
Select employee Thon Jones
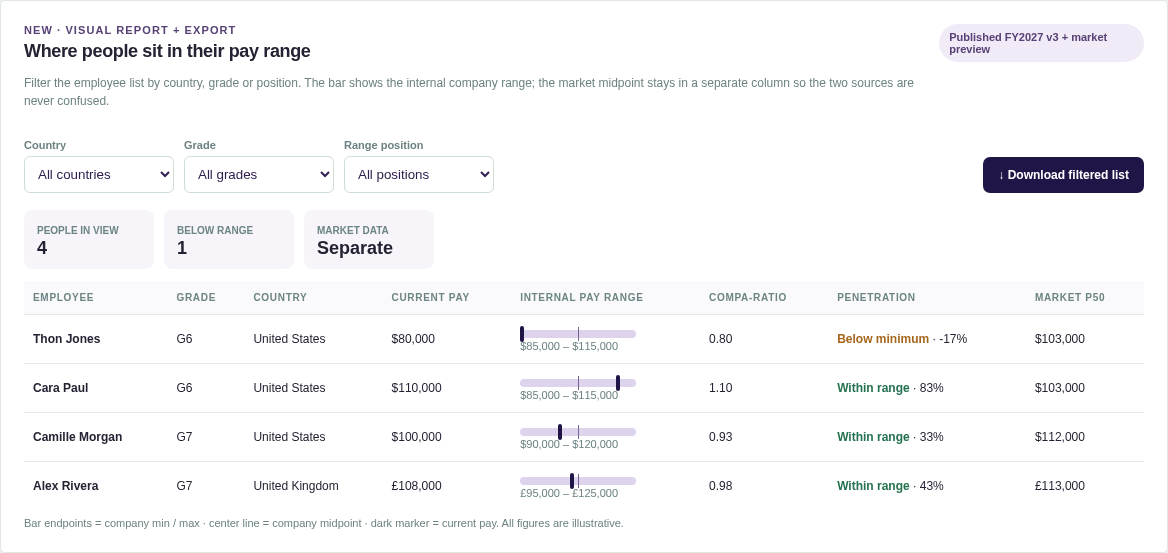66,339
